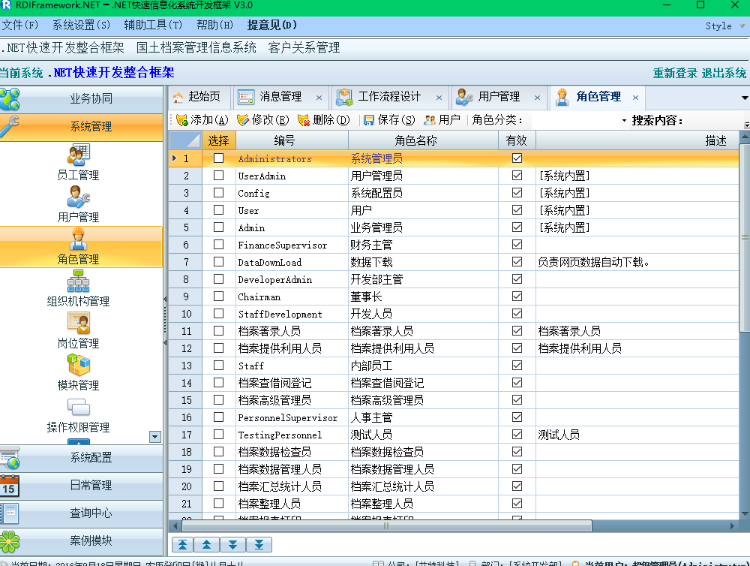Click 删除(D) toolbar button

click(x=324, y=120)
